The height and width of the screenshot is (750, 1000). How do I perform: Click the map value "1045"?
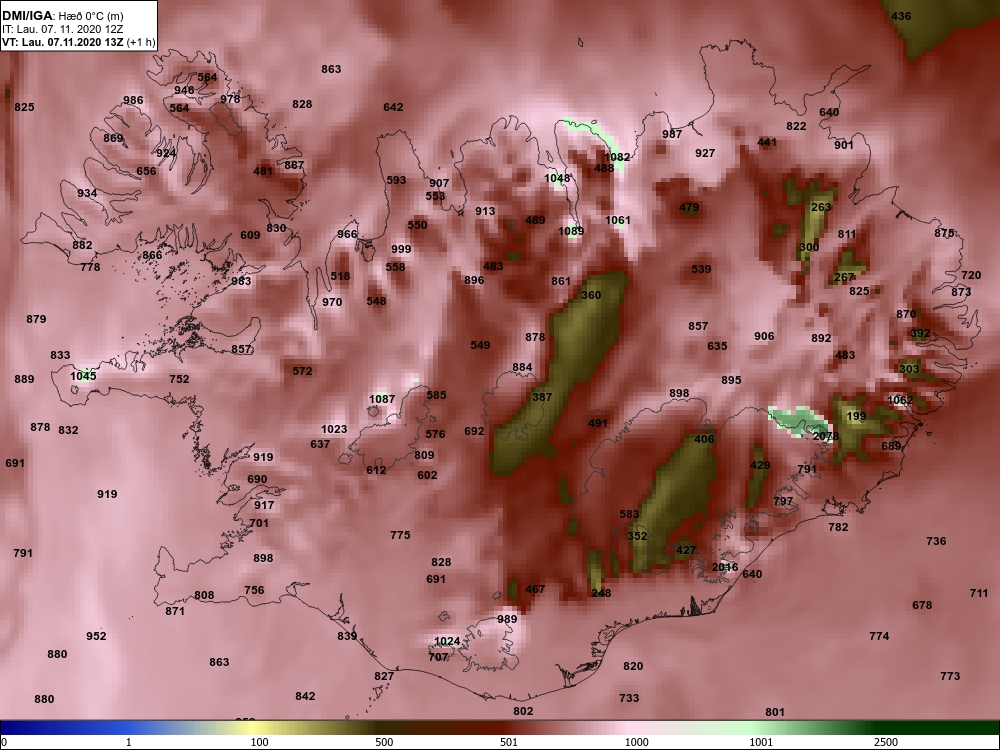coord(83,376)
